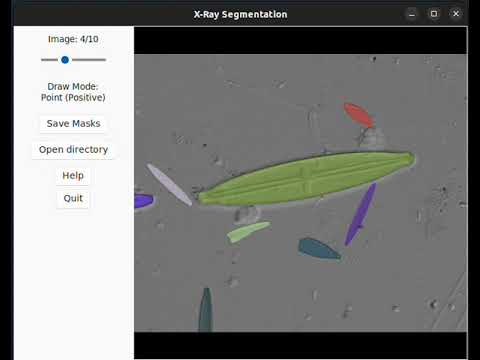480x360 pixels.
Task: Select the small light green mask
Action: (x=248, y=231)
